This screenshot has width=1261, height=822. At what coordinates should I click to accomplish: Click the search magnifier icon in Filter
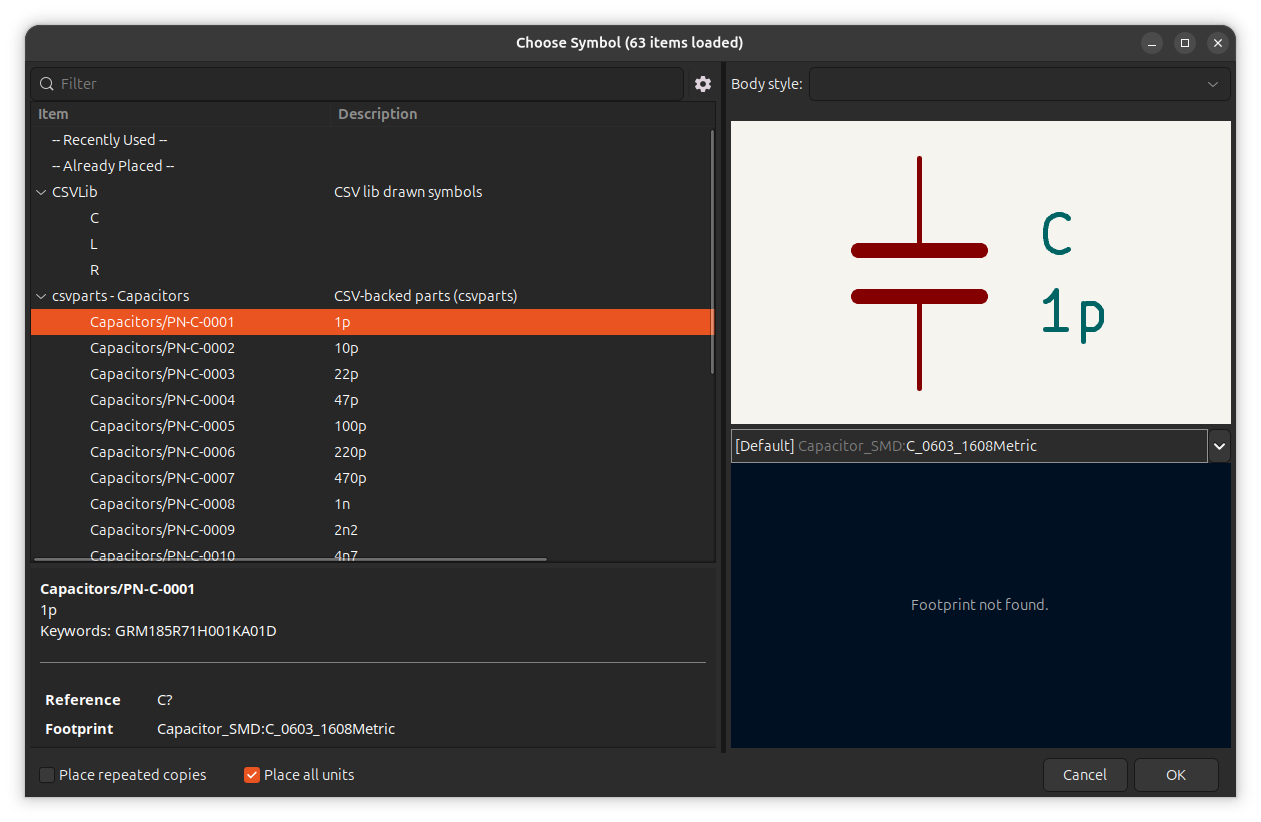47,84
